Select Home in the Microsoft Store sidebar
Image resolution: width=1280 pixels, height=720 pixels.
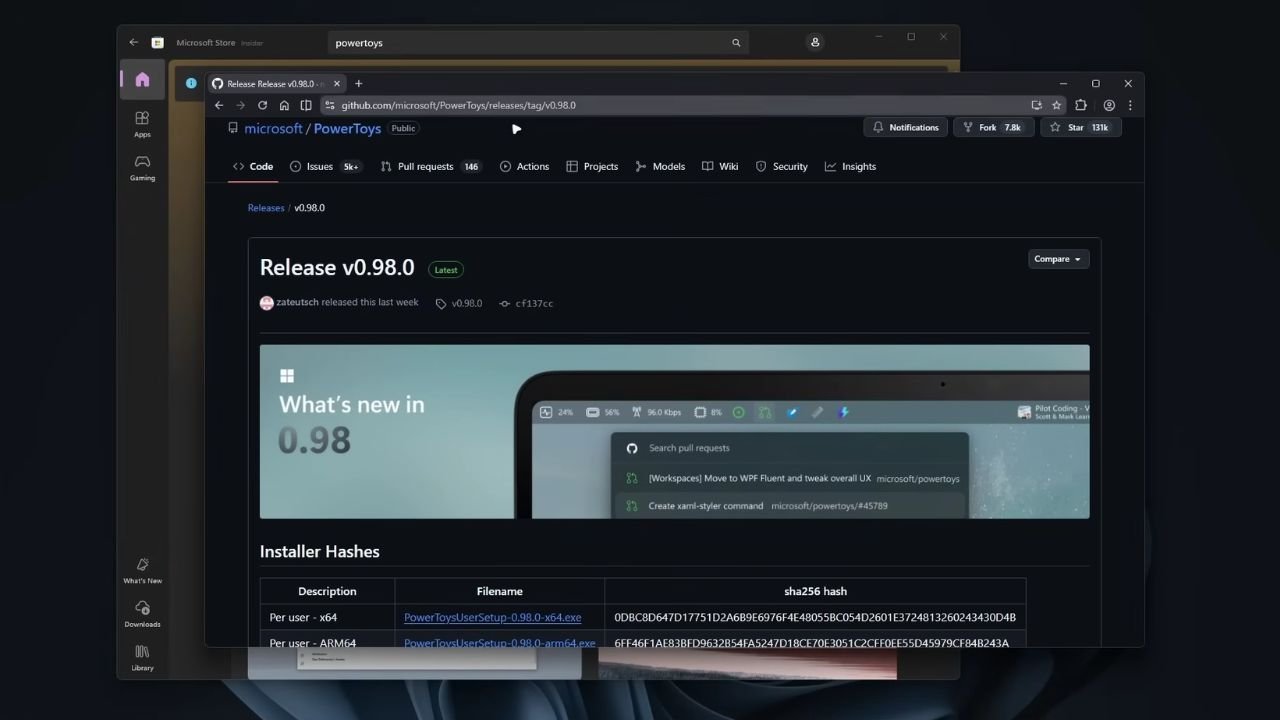[142, 78]
